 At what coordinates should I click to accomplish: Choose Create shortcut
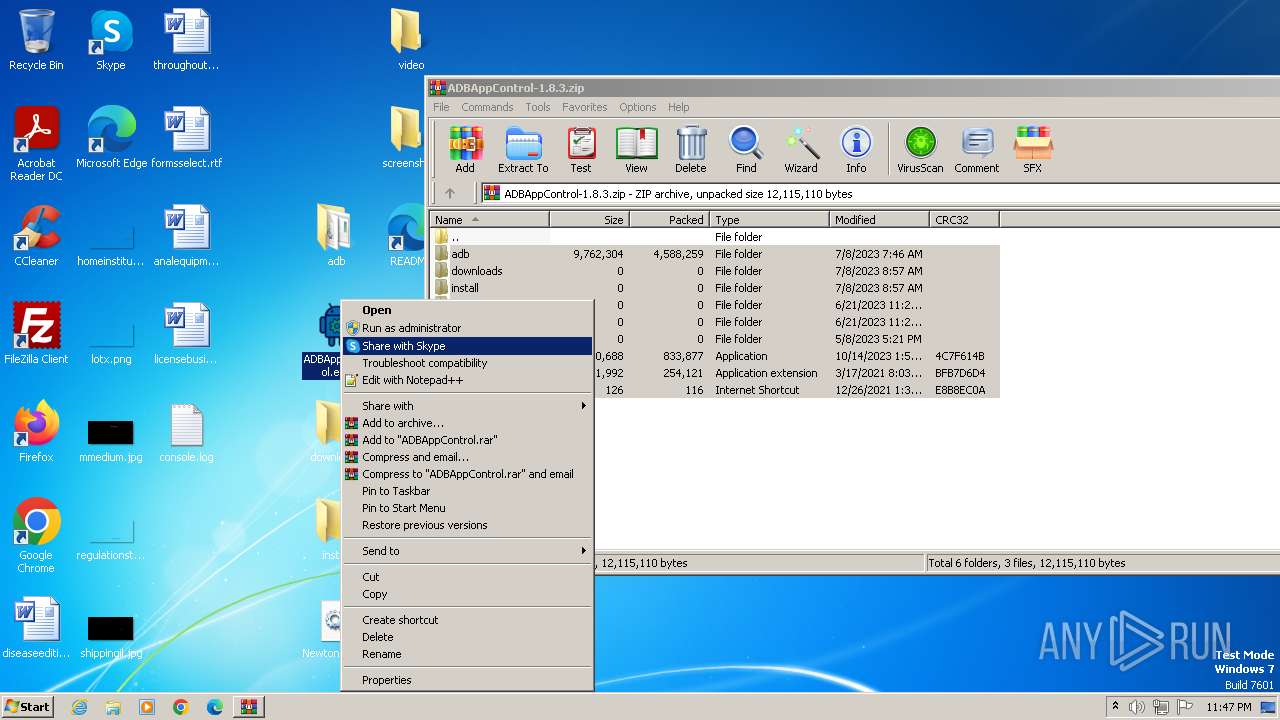pyautogui.click(x=467, y=620)
